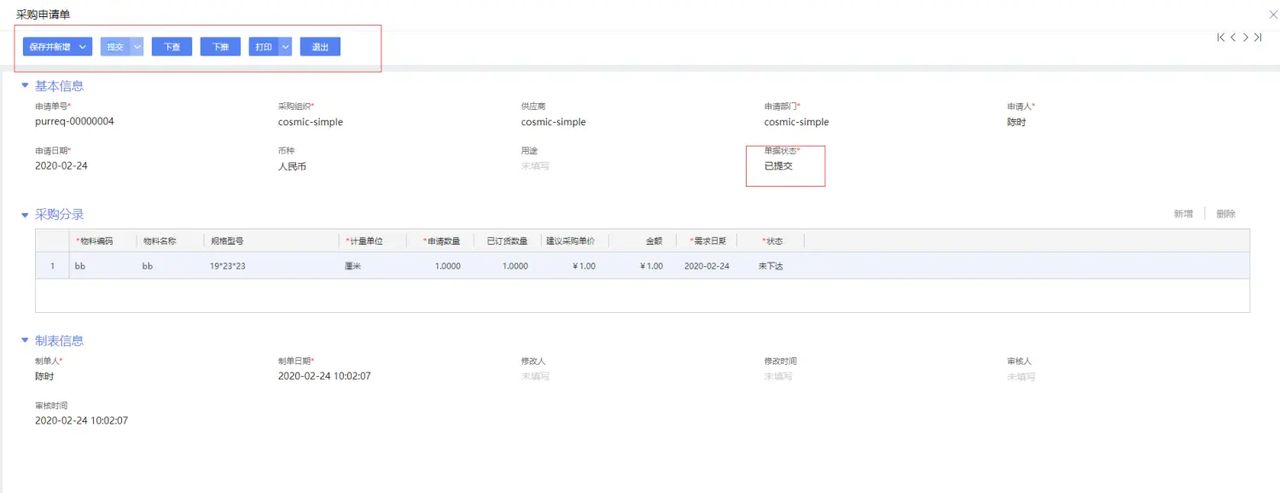Screen dimensions: 1280x493
Task: Click the 退出 button
Action: (x=320, y=47)
